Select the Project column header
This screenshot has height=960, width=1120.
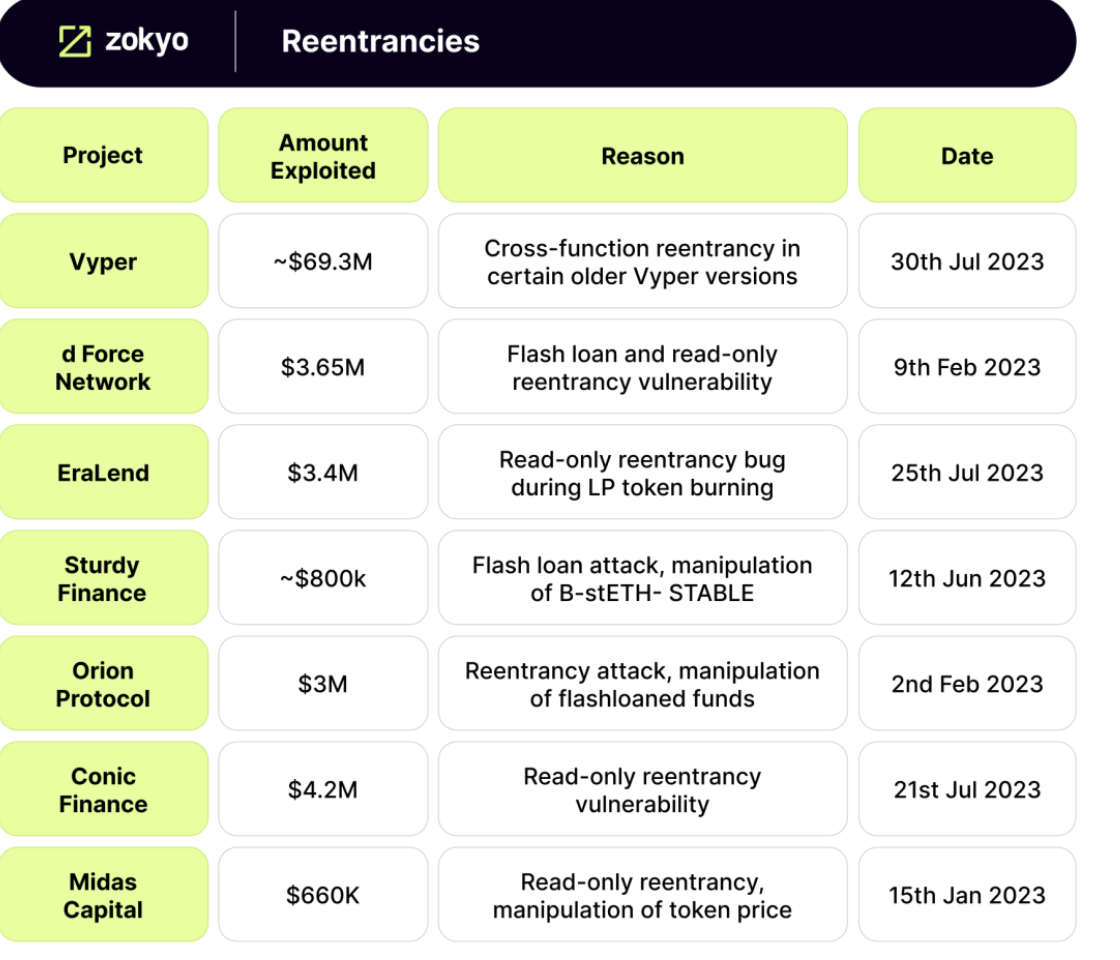coord(103,156)
